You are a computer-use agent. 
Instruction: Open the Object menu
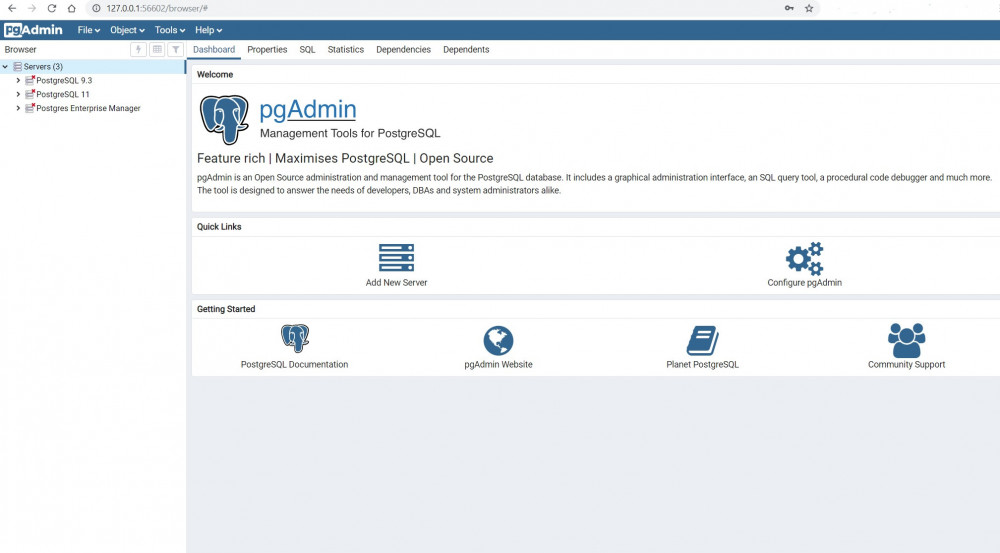[x=127, y=30]
